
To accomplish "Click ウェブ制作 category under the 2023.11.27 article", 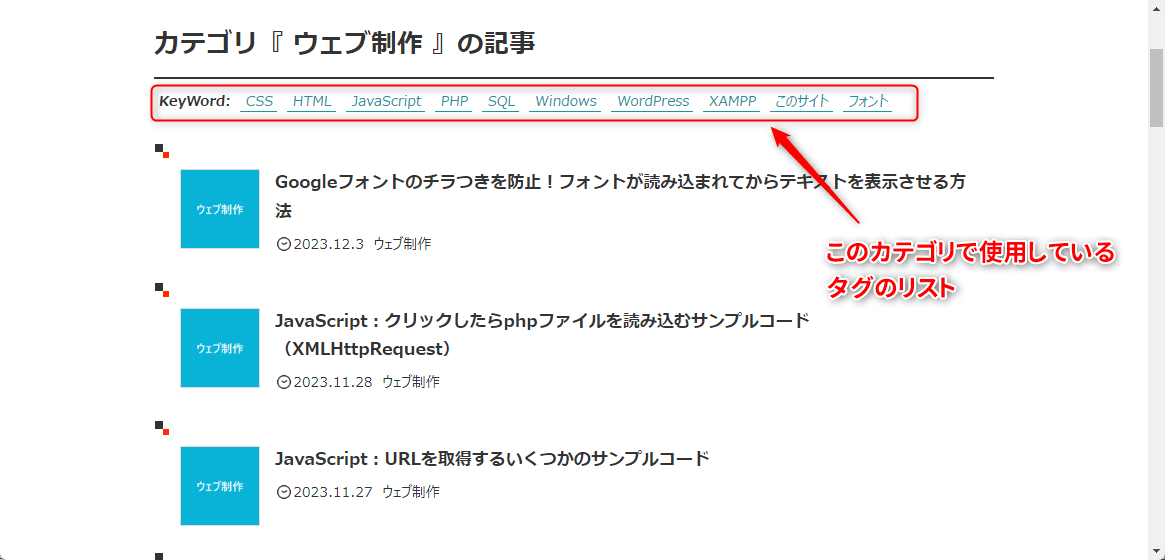I will click(x=410, y=492).
